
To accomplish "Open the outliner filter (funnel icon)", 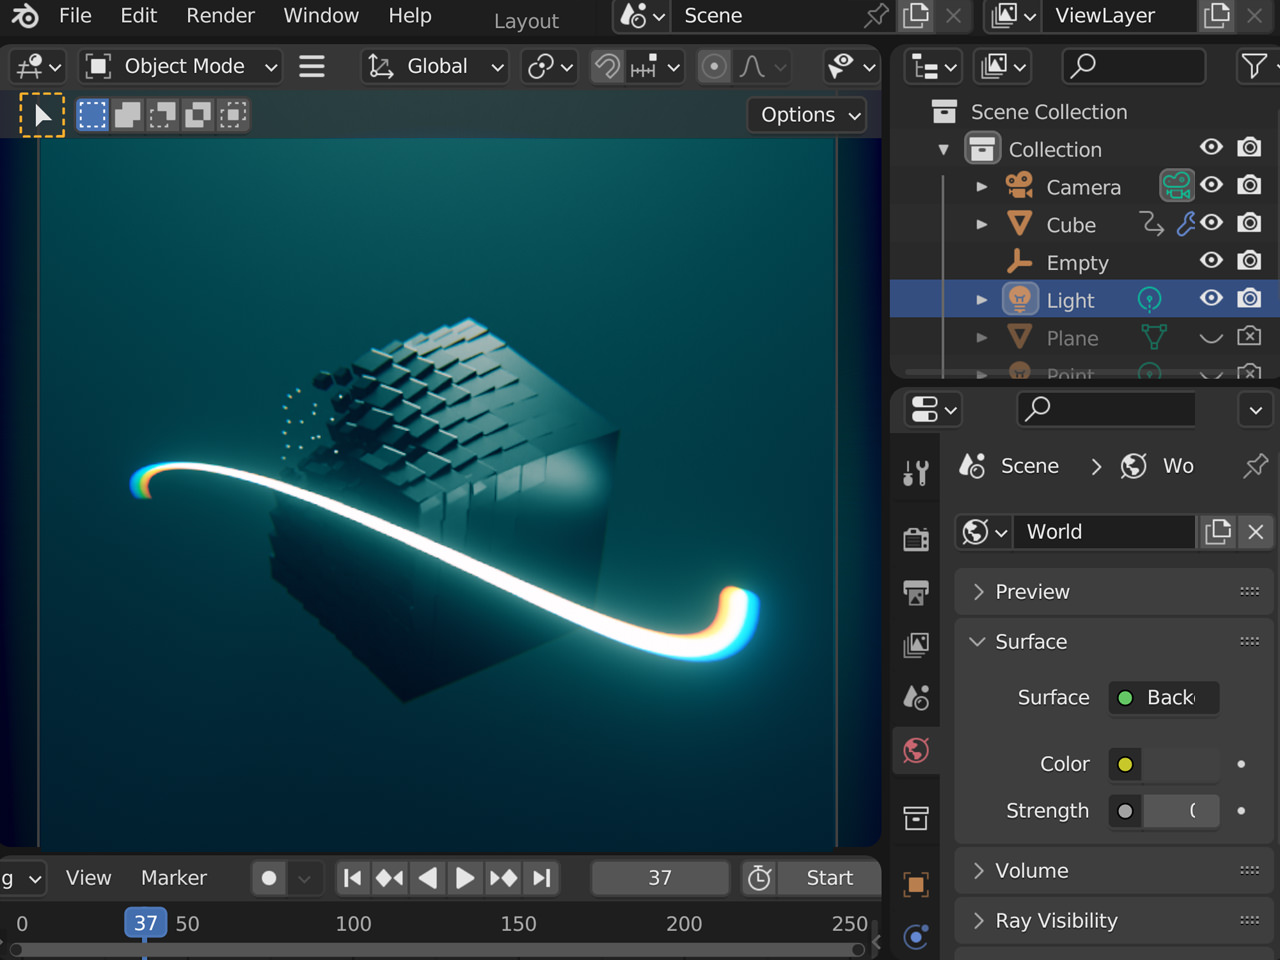I will point(1255,66).
